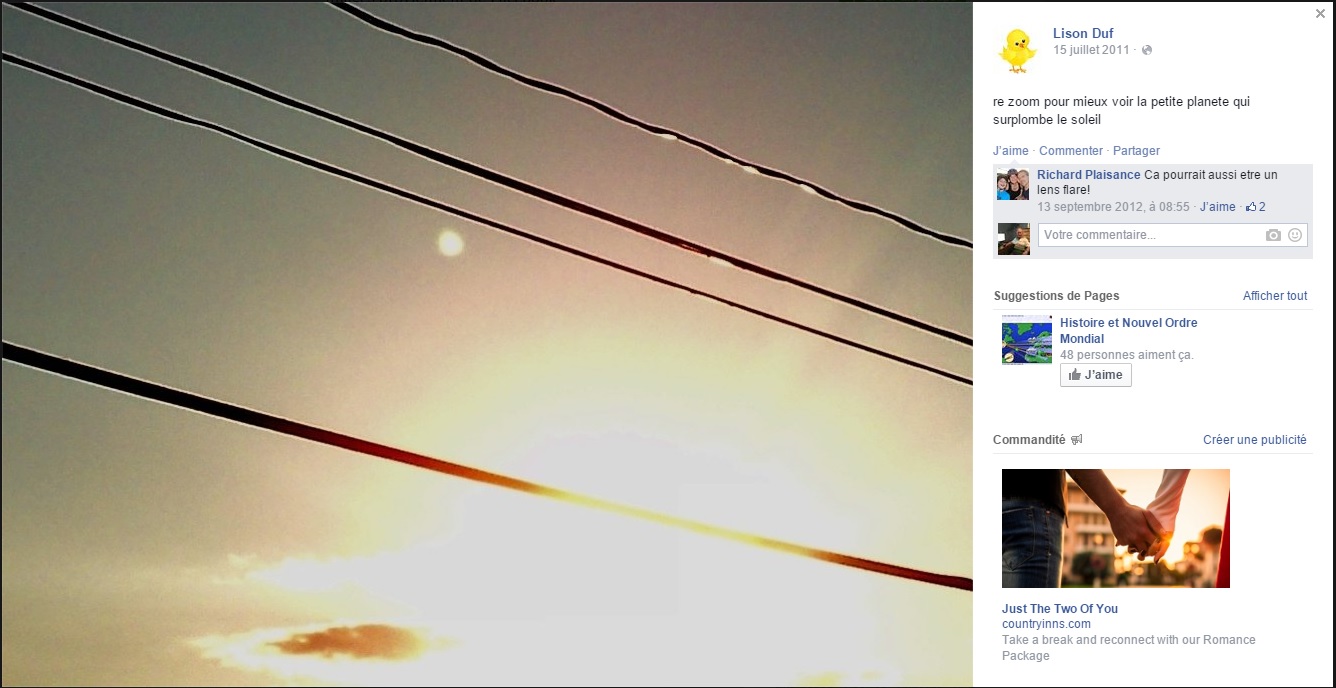Click Histoire et Nouvel Ordre Mondial thumbnail

click(1027, 340)
